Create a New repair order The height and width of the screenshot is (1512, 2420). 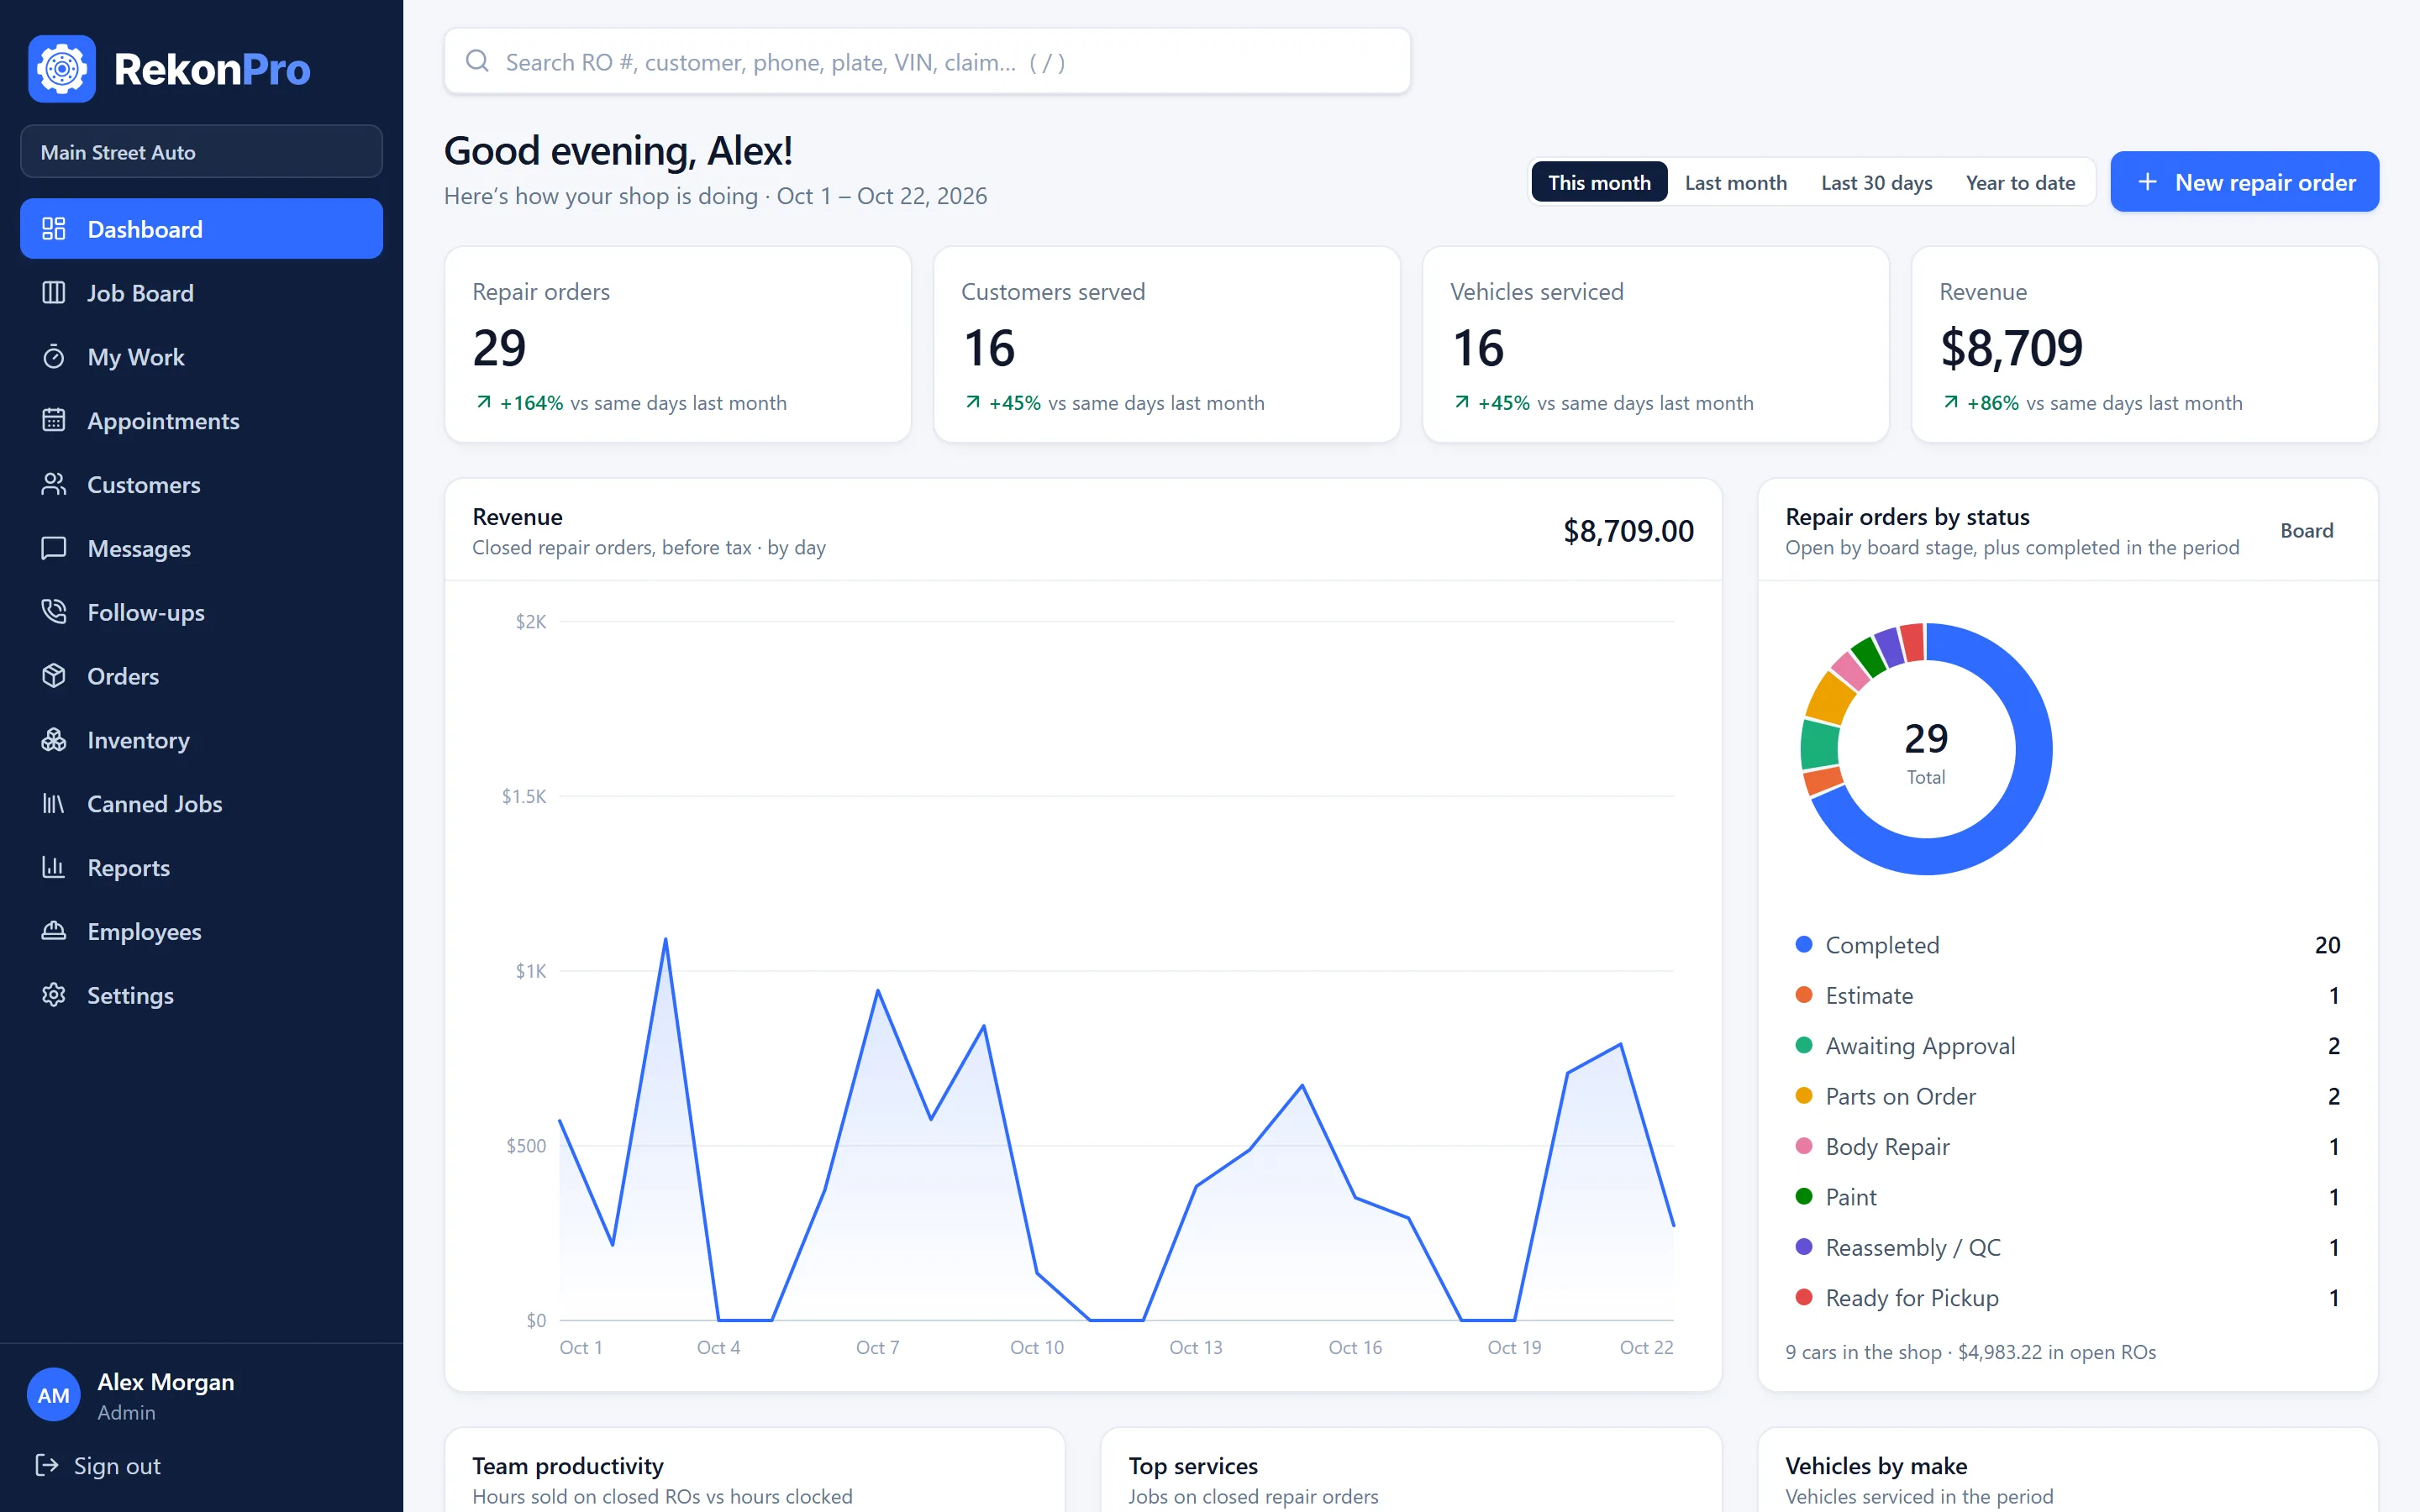coord(2244,182)
